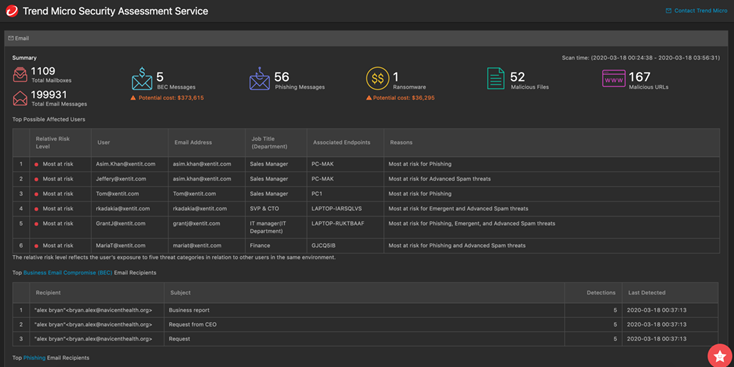The image size is (734, 367).
Task: Click the 56 Phishing Messages count
Action: click(282, 77)
